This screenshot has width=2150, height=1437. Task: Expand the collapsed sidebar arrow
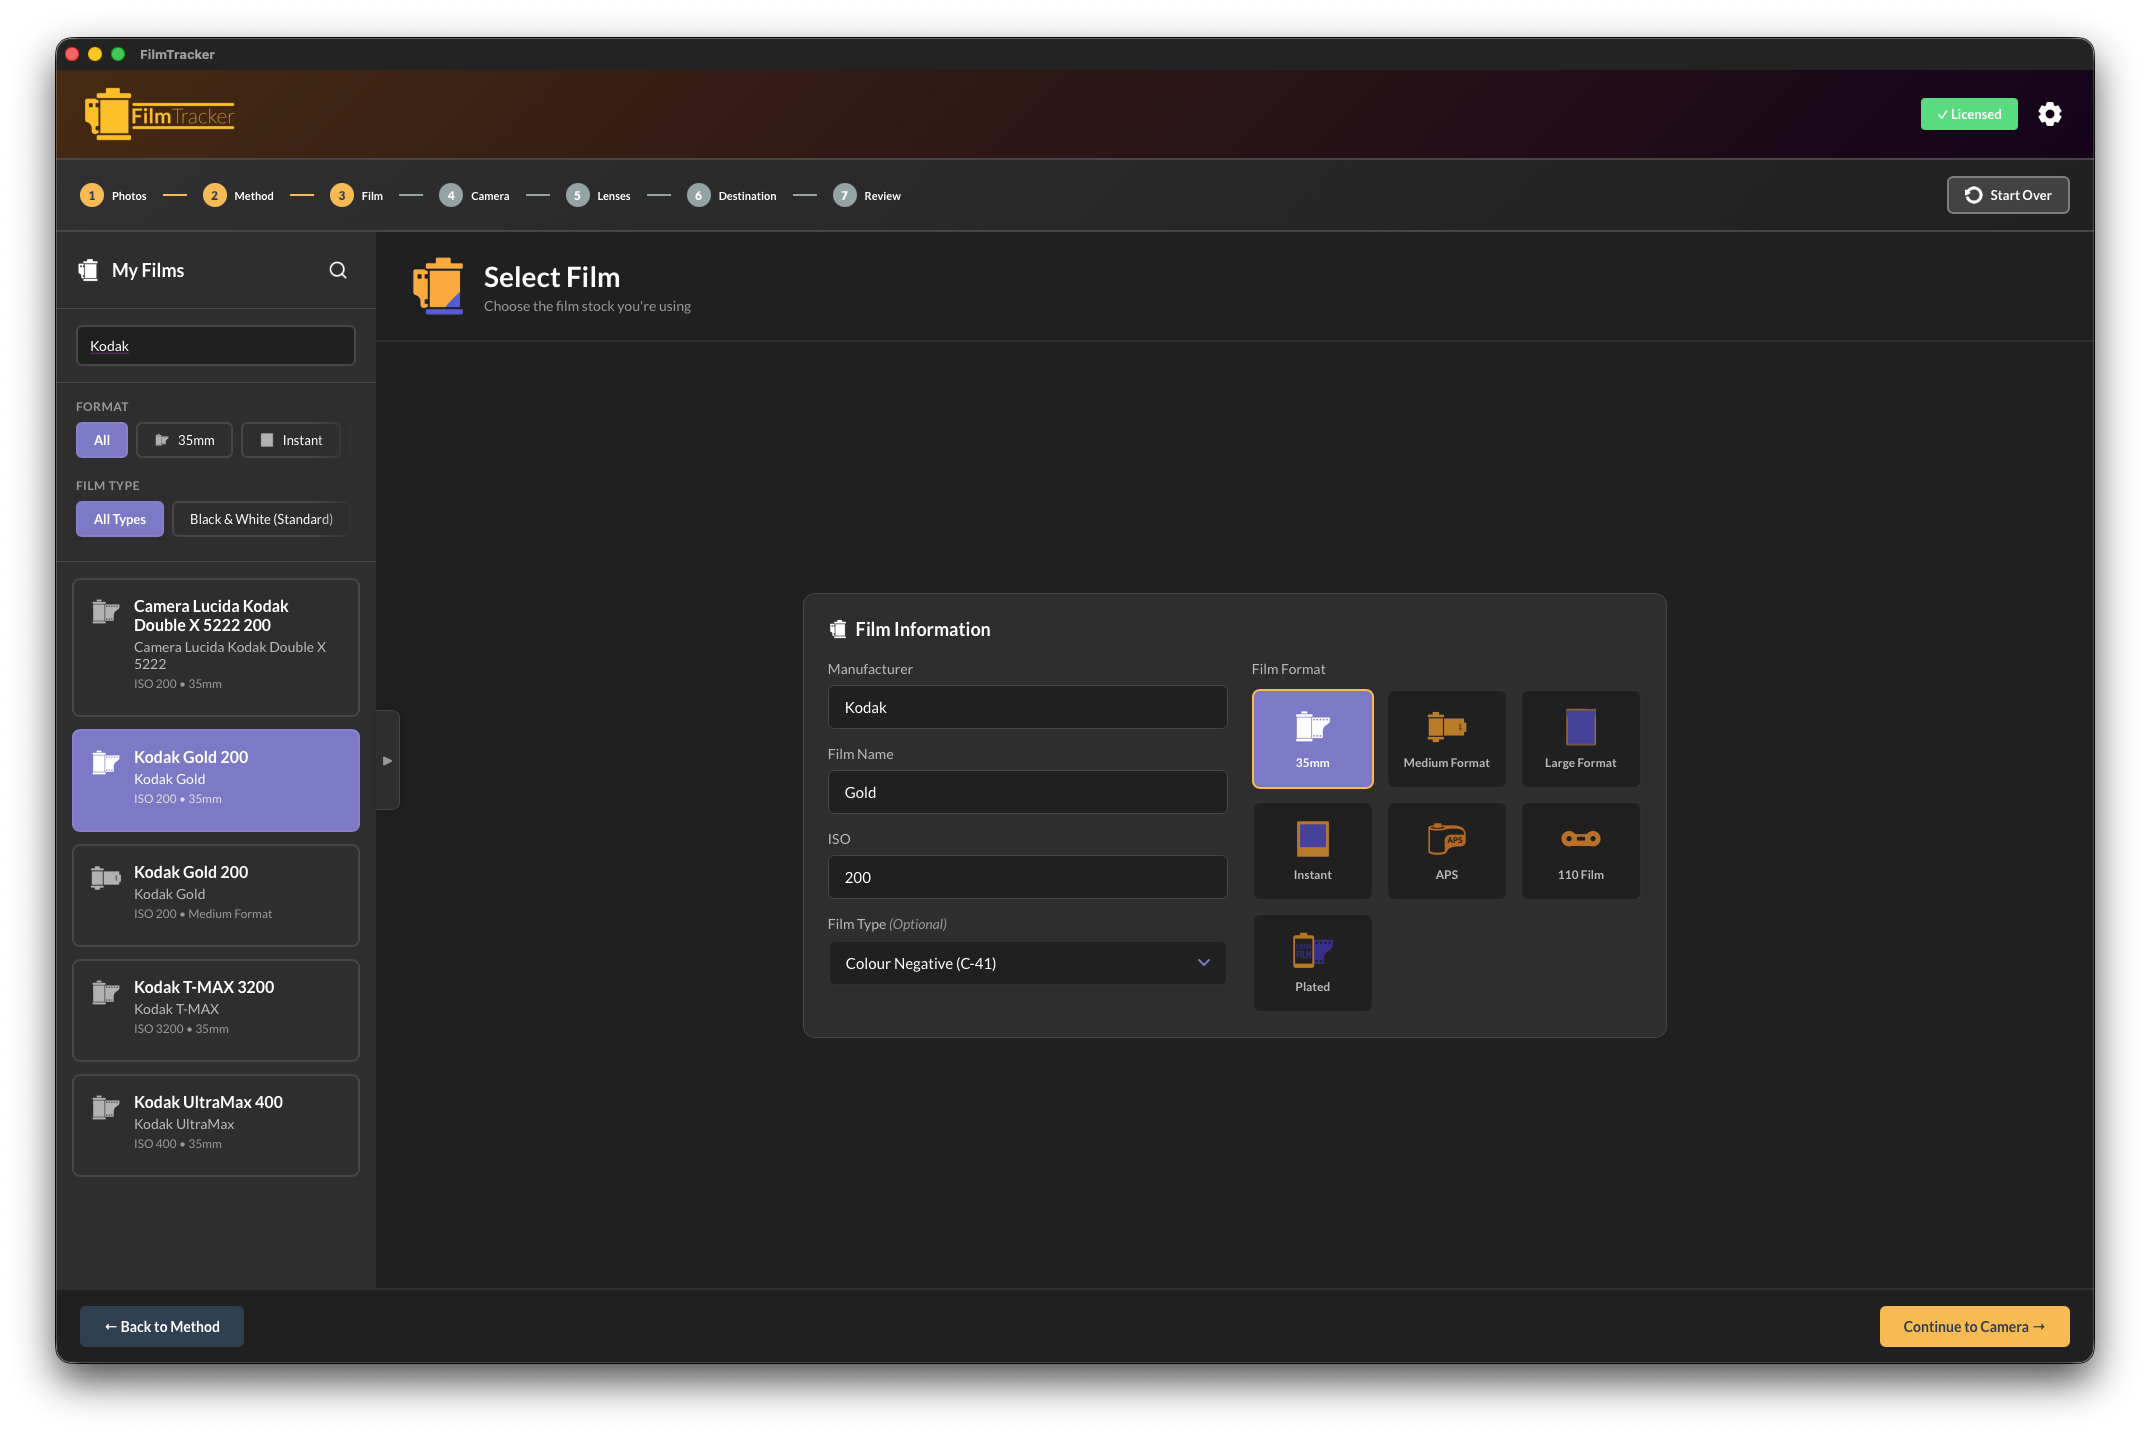[387, 760]
